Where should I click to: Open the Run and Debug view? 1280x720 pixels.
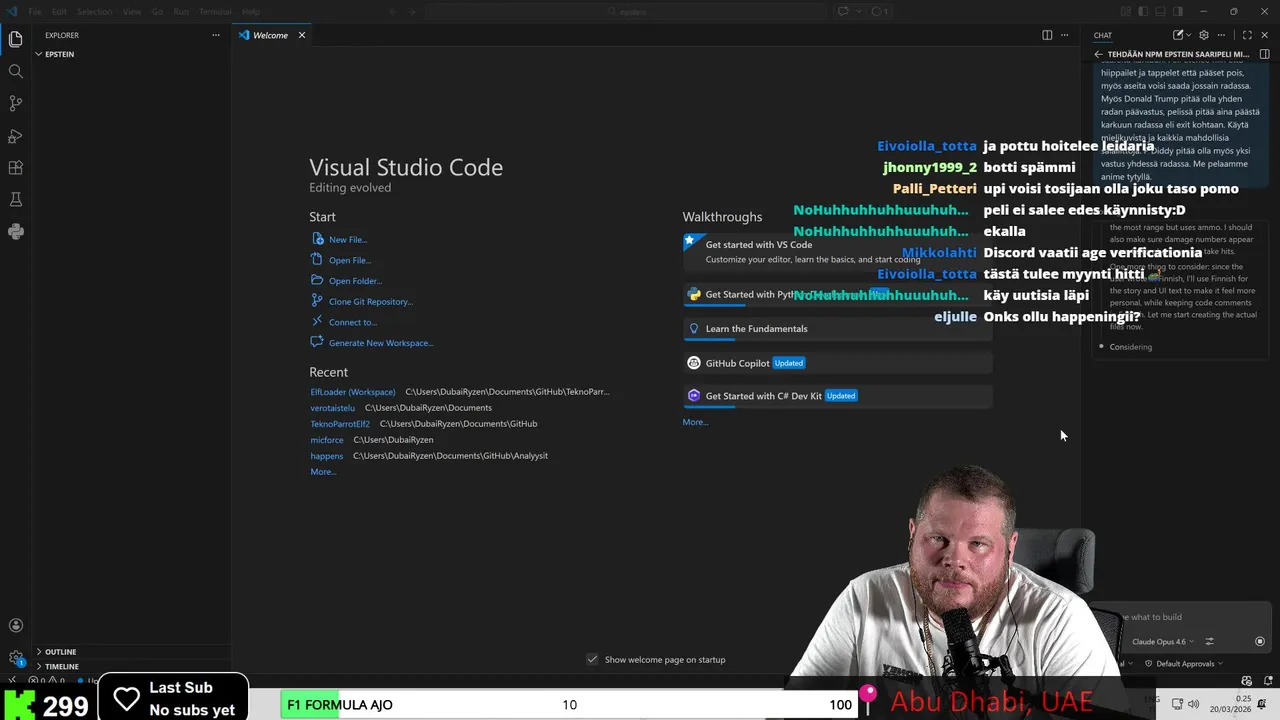(16, 135)
